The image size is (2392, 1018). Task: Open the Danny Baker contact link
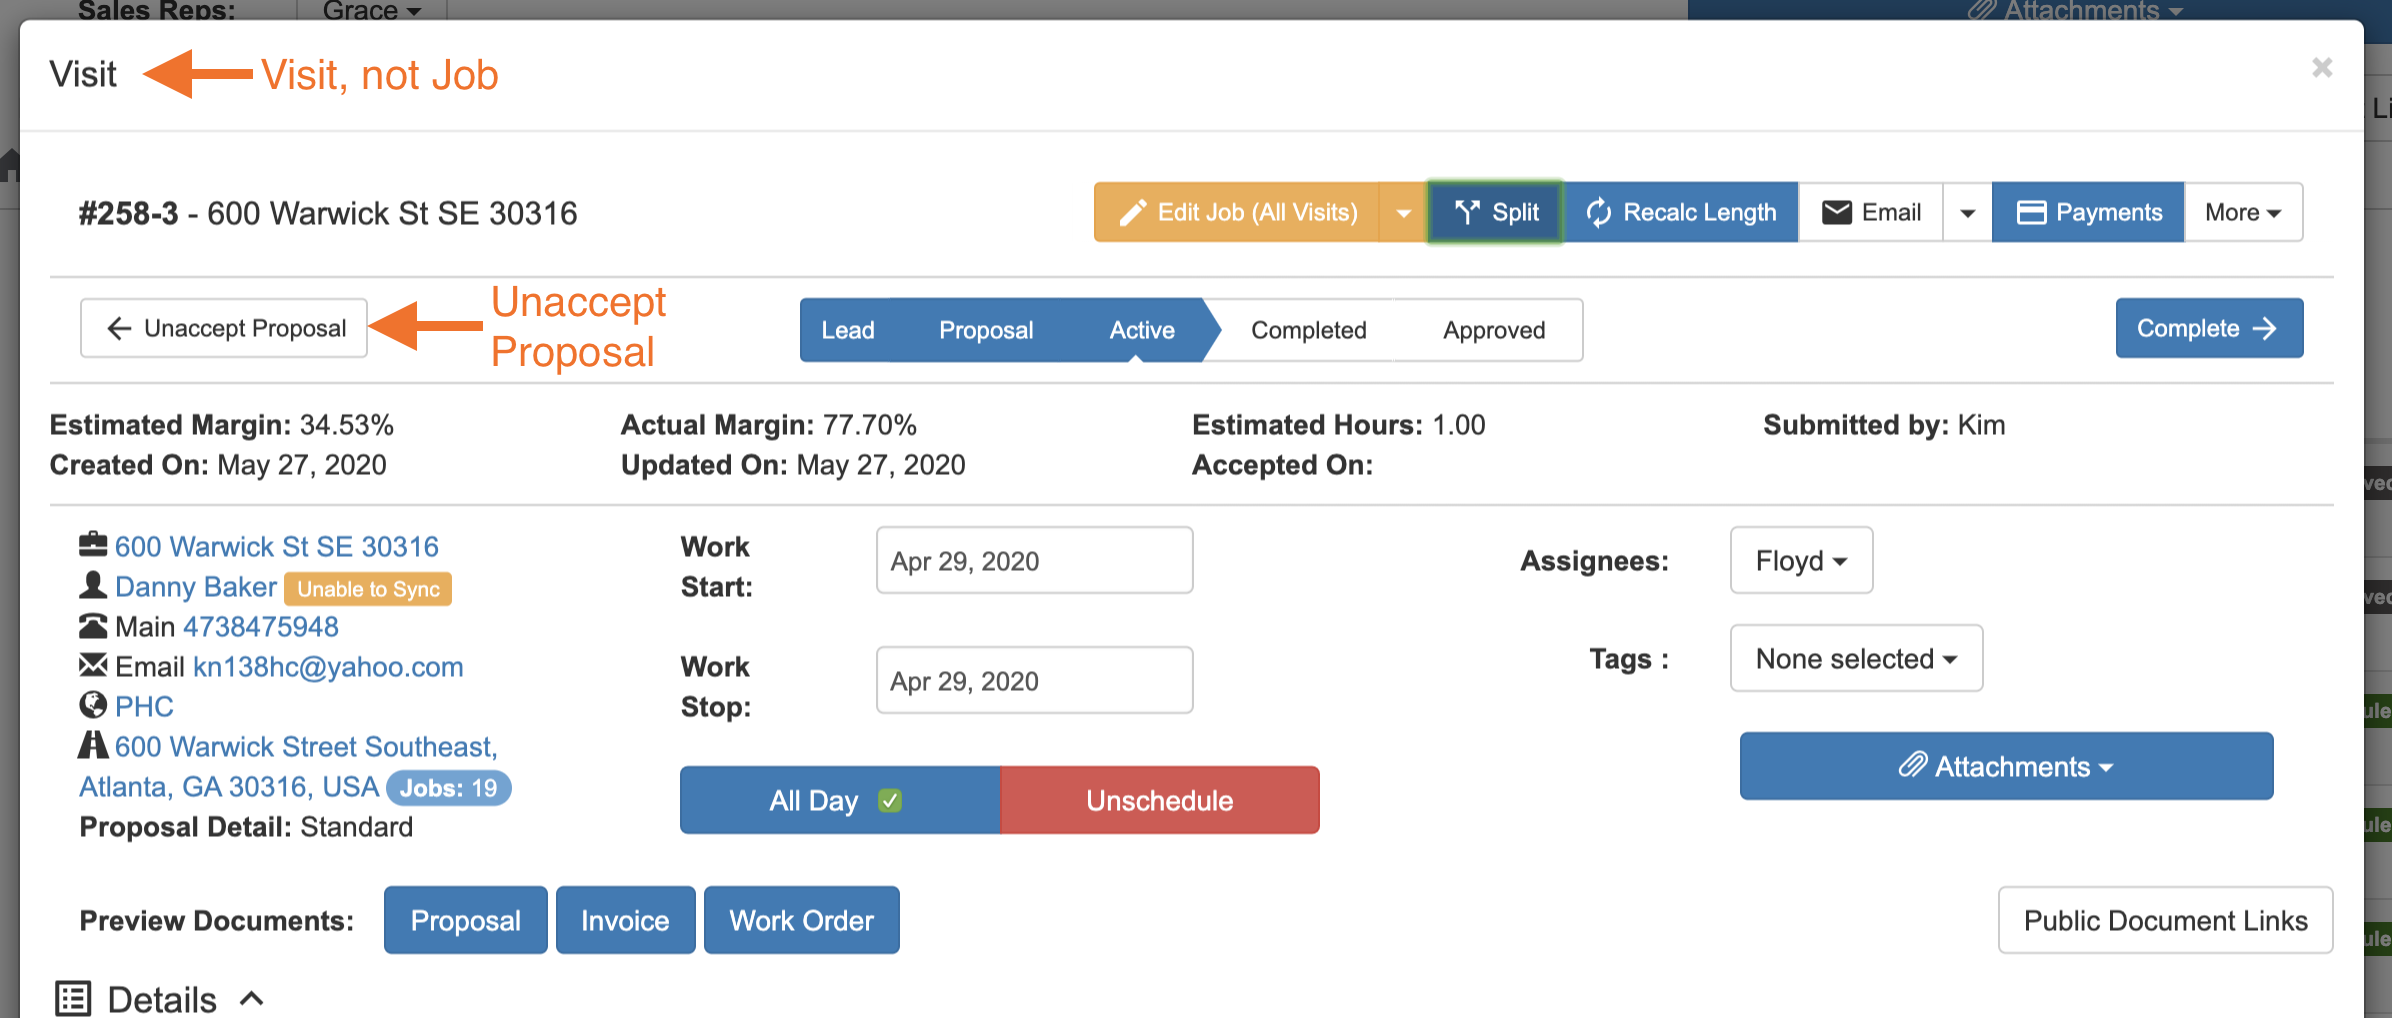(x=196, y=587)
